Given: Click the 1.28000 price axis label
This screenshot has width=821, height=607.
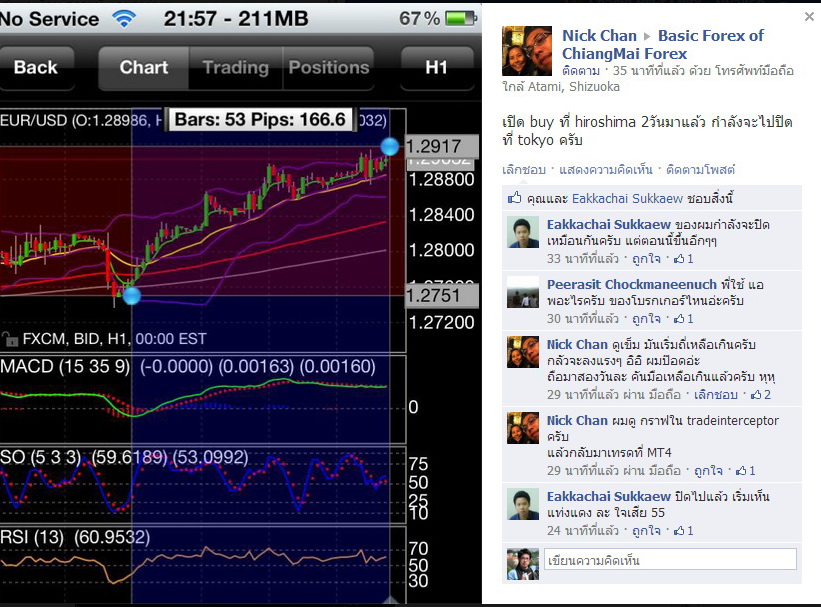Looking at the screenshot, I should tap(441, 250).
